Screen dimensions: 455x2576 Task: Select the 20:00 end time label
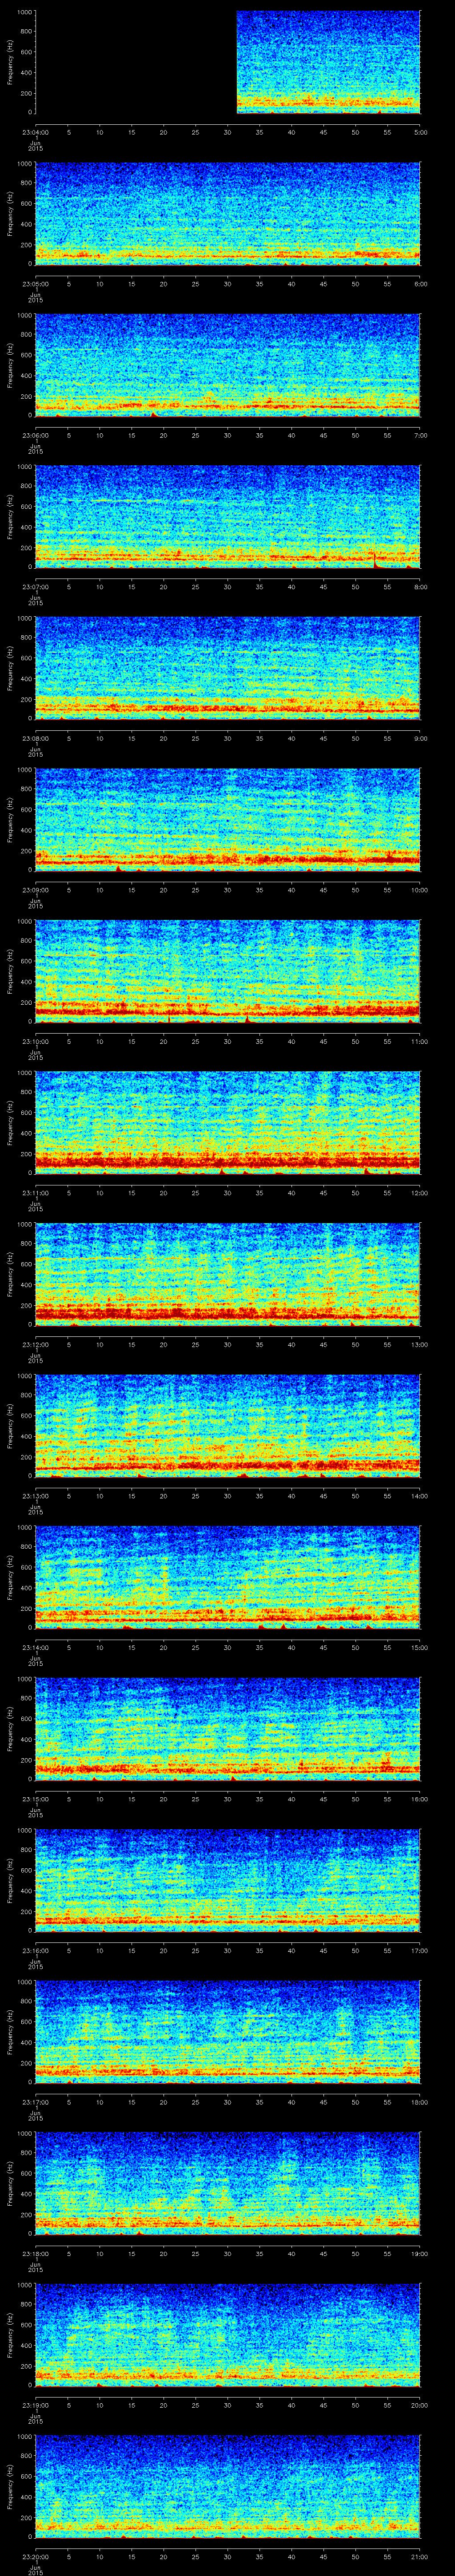(420, 2405)
